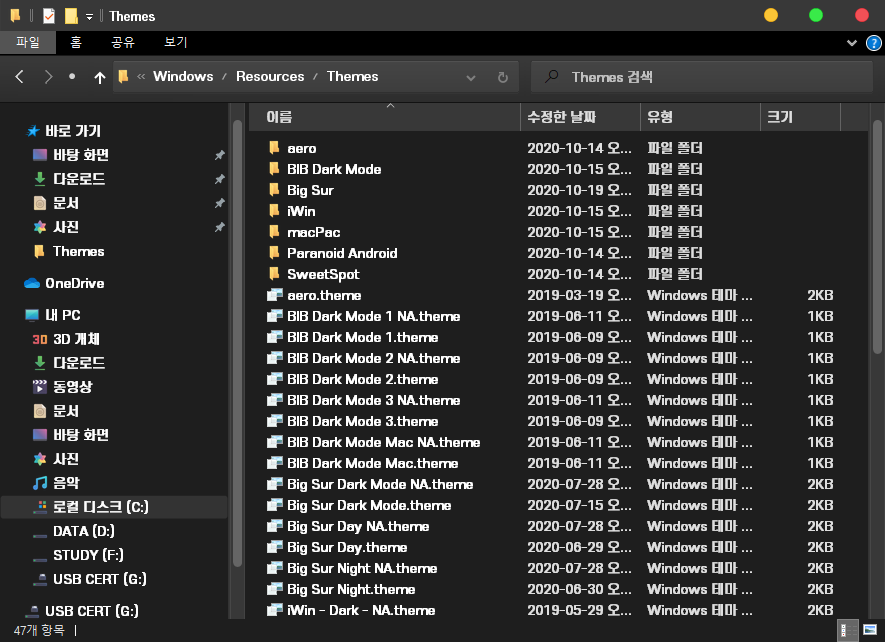Screen dimensions: 885x642
Task: Open pinned 문서 under 바로 가기
Action: click(x=56, y=203)
